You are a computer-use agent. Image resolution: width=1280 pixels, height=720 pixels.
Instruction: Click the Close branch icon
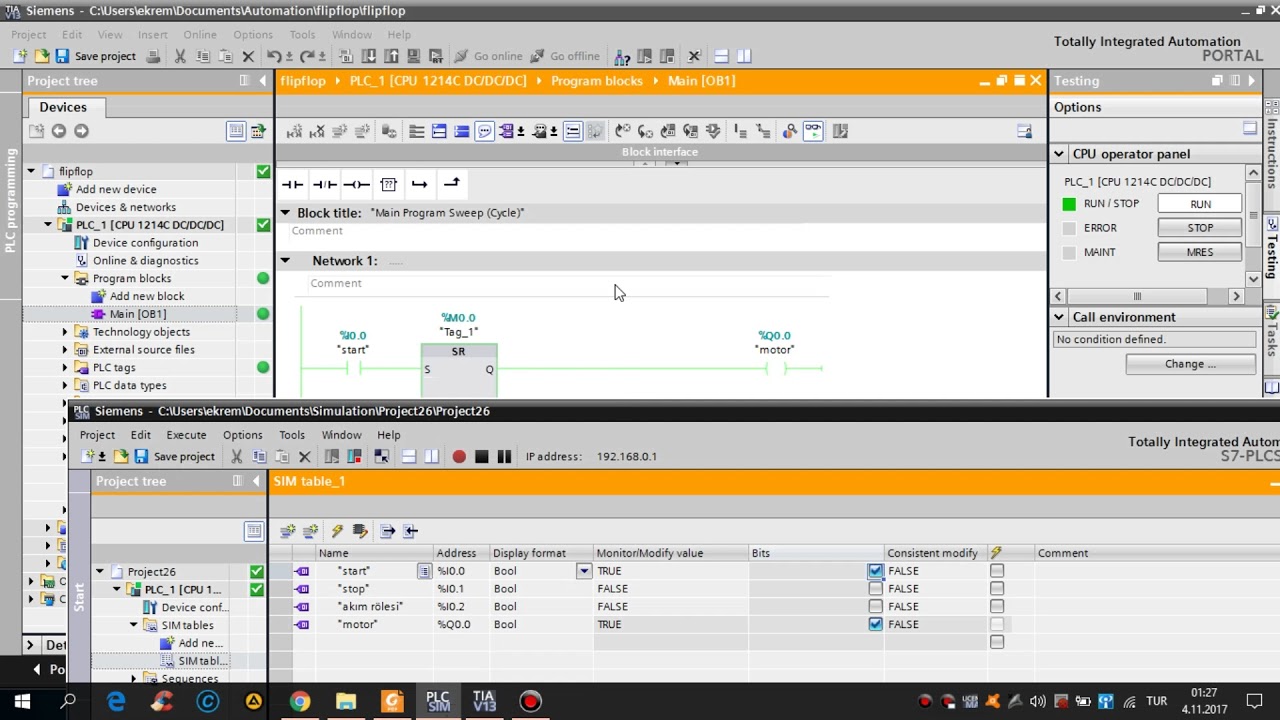coord(451,184)
